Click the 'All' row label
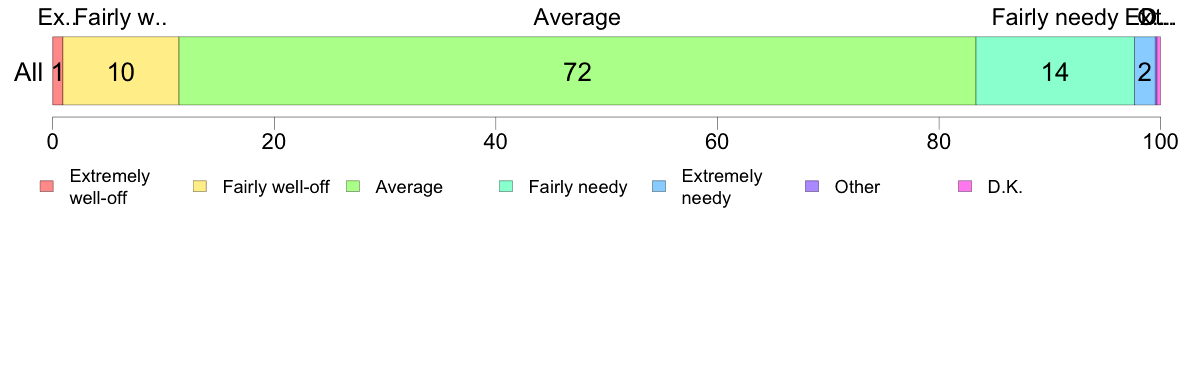Viewport: 1188px width, 368px height. 29,73
